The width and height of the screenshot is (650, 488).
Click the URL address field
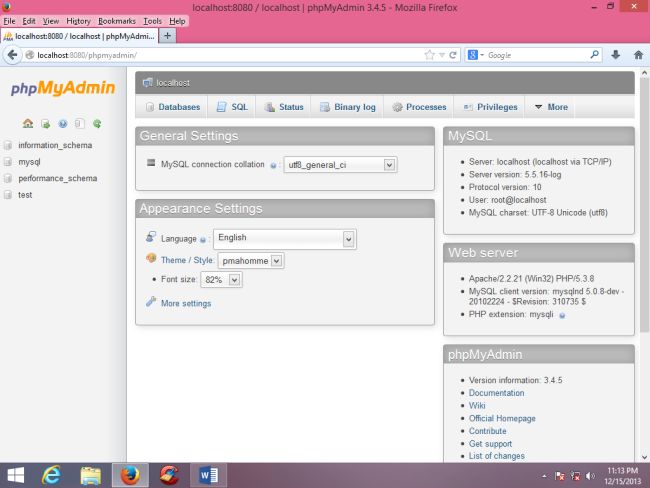(x=228, y=55)
